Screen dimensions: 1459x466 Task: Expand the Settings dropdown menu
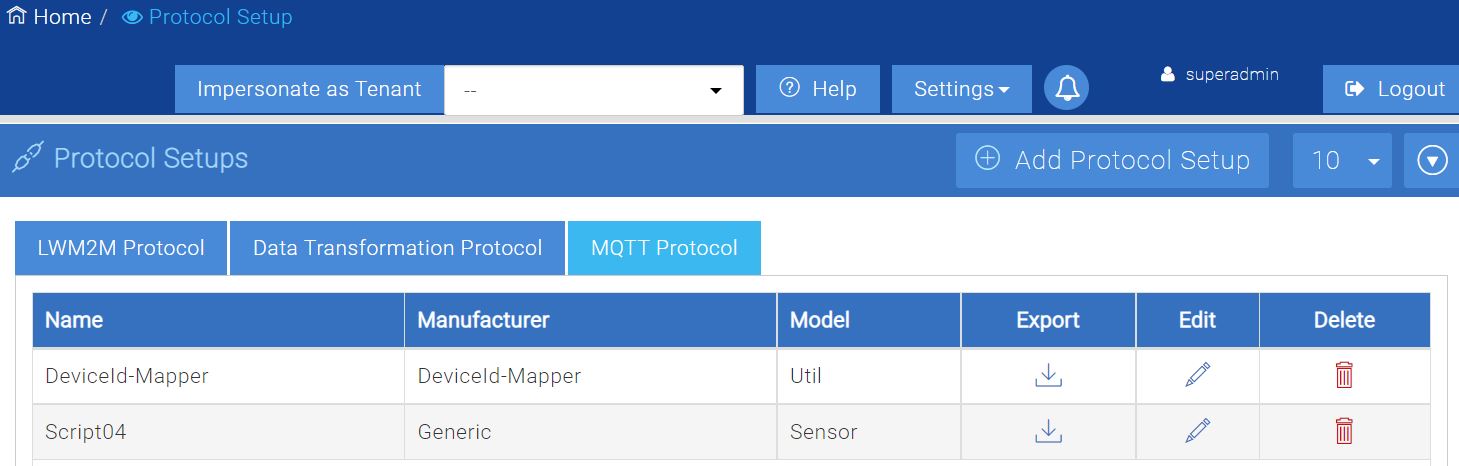coord(961,89)
